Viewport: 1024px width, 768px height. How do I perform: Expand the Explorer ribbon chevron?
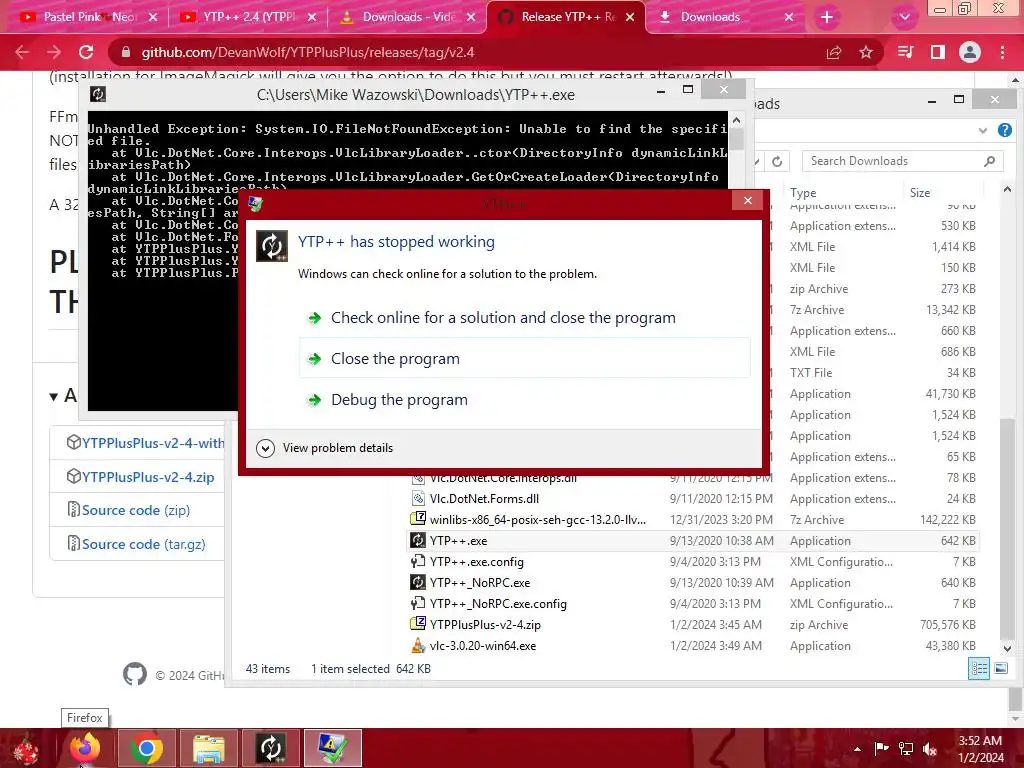(x=983, y=131)
